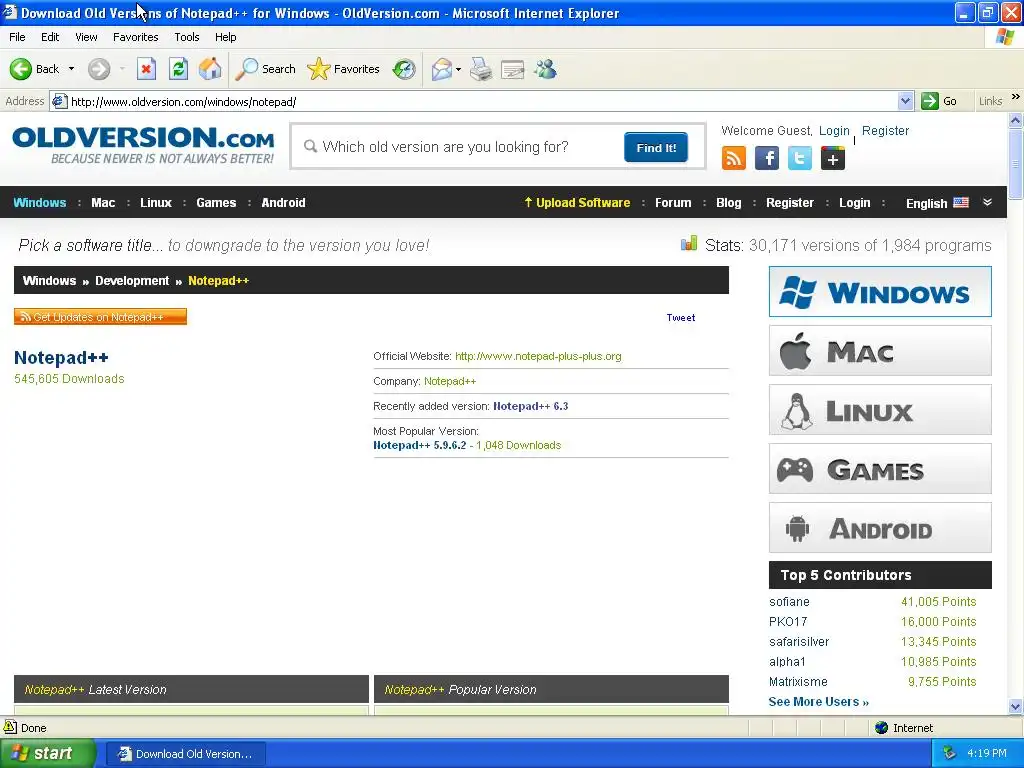1024x768 pixels.
Task: Open the English language selector
Action: pyautogui.click(x=936, y=203)
